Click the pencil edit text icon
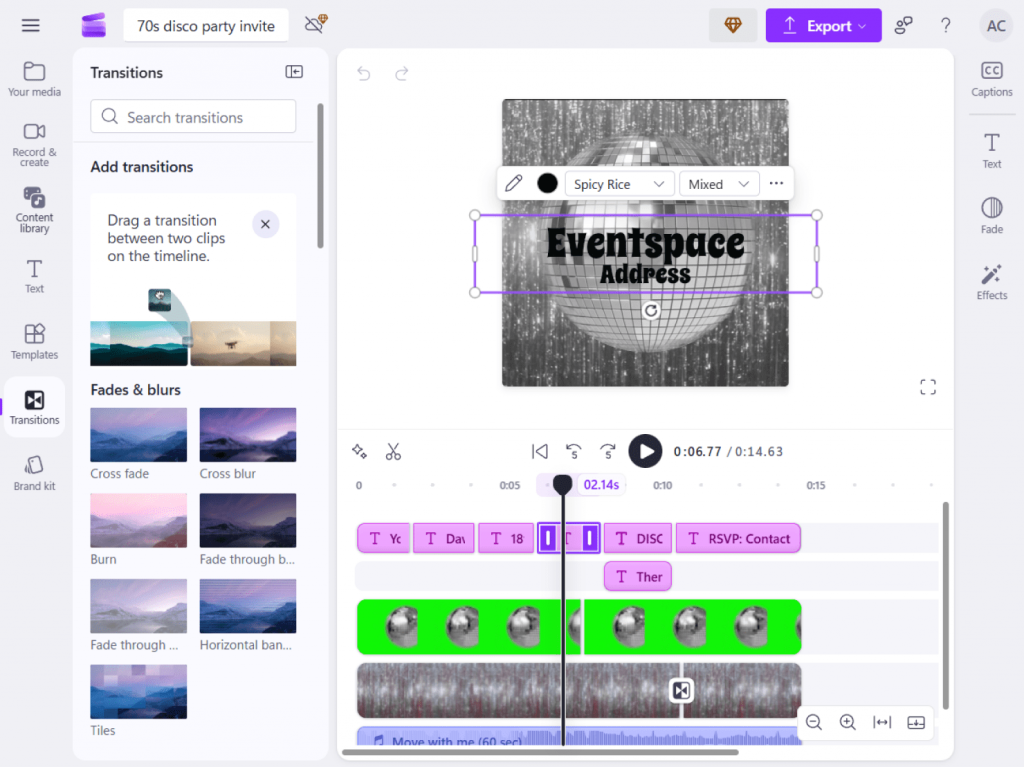 click(513, 184)
